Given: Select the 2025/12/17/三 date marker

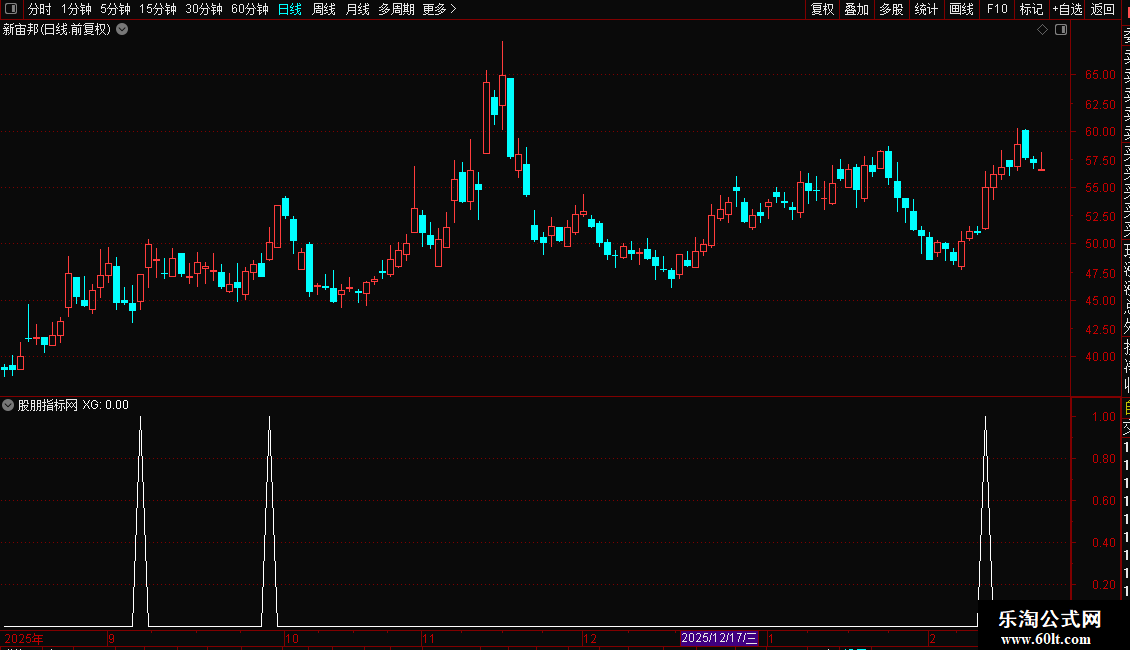Looking at the screenshot, I should pos(719,638).
